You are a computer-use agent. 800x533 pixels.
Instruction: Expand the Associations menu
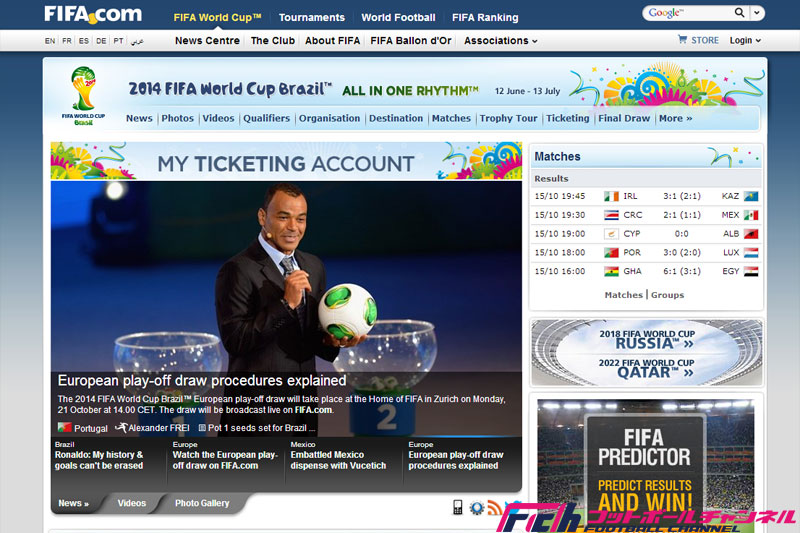click(501, 41)
